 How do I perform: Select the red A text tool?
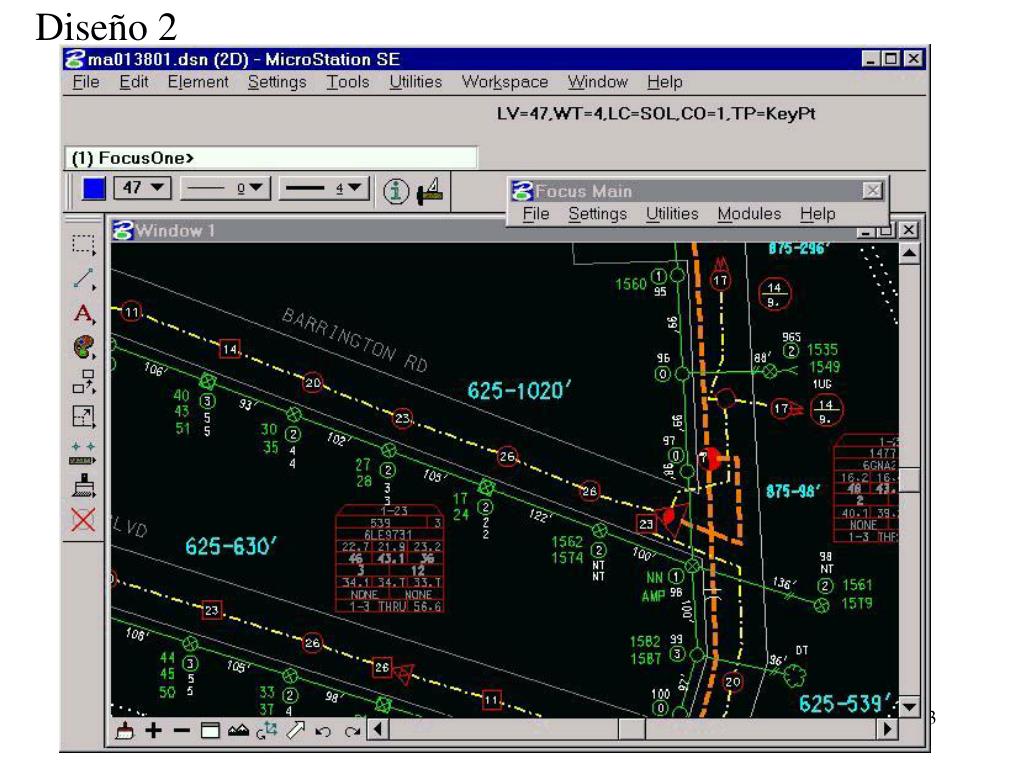83,313
